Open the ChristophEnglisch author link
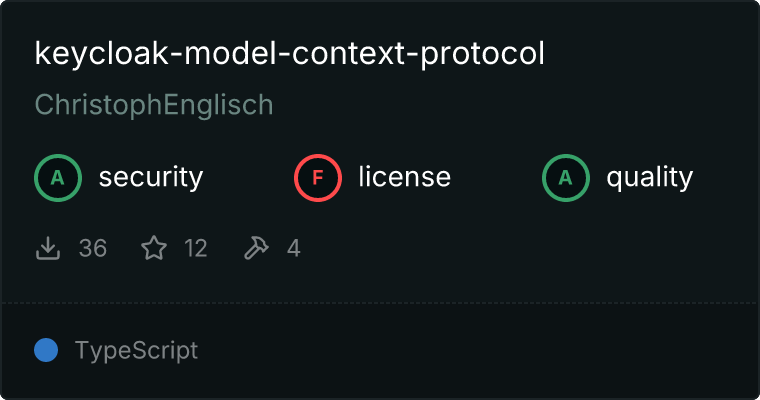Viewport: 760px width, 400px height. [x=154, y=105]
